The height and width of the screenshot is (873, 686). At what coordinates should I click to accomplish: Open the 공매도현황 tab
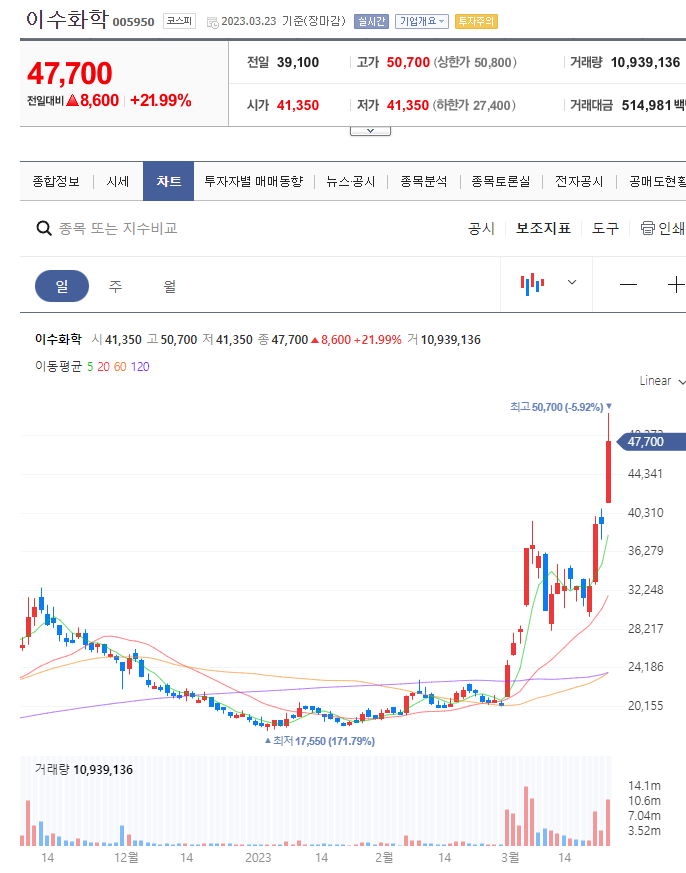(657, 182)
